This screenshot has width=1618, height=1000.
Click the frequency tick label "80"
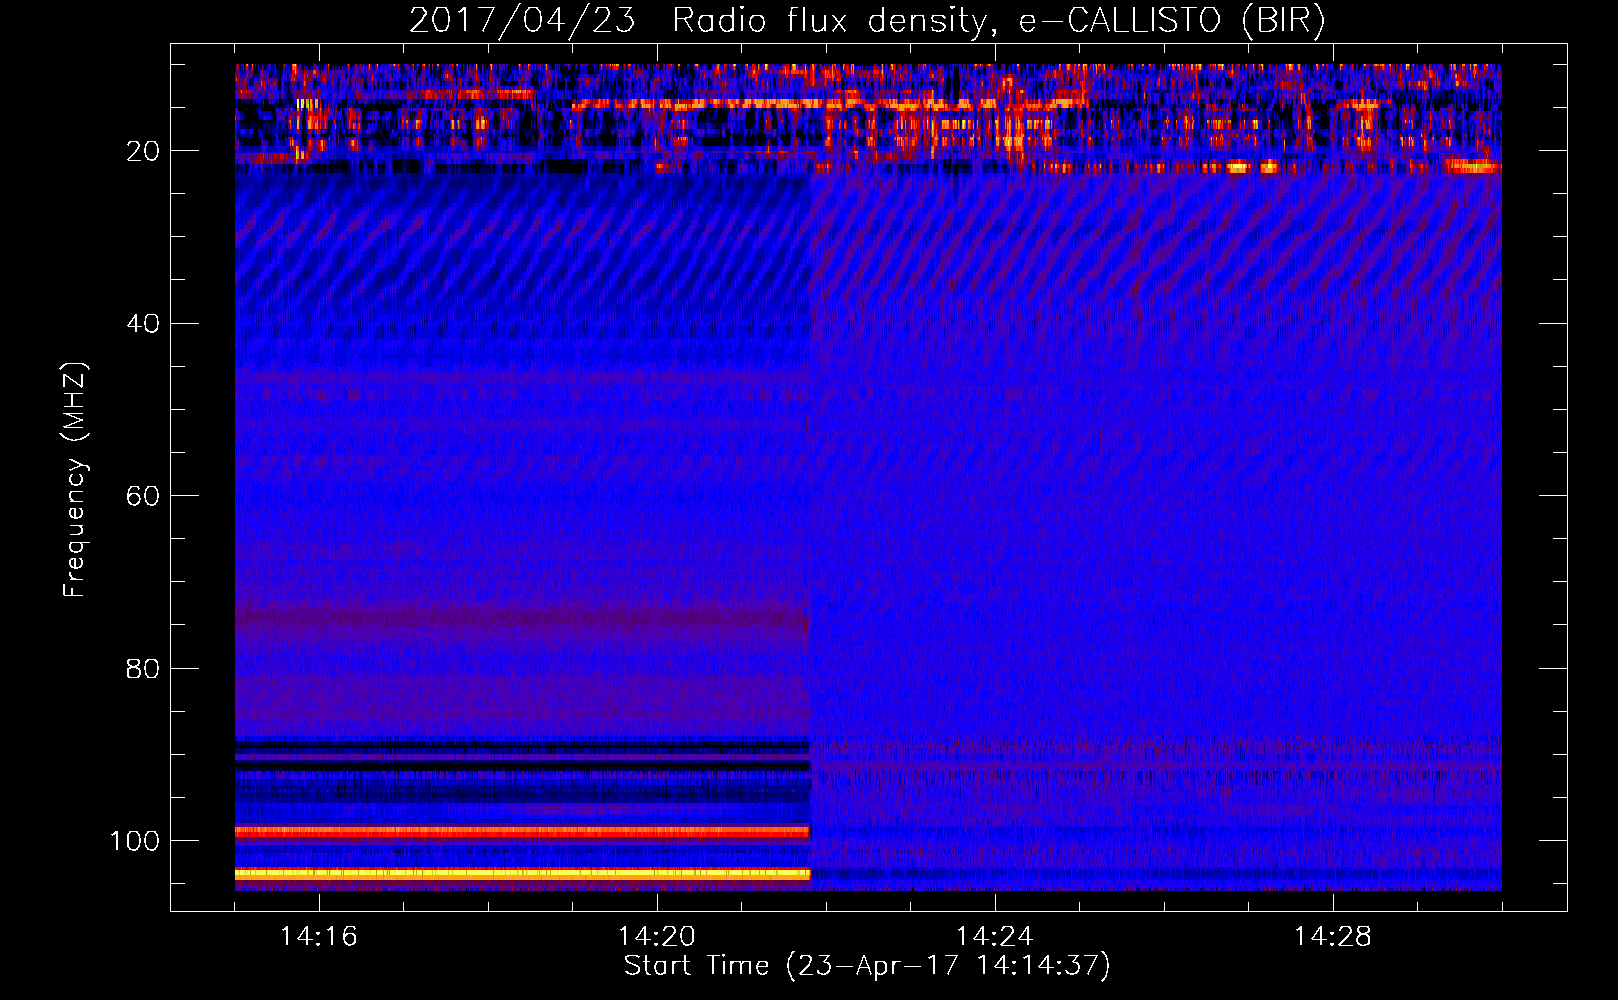tap(143, 668)
